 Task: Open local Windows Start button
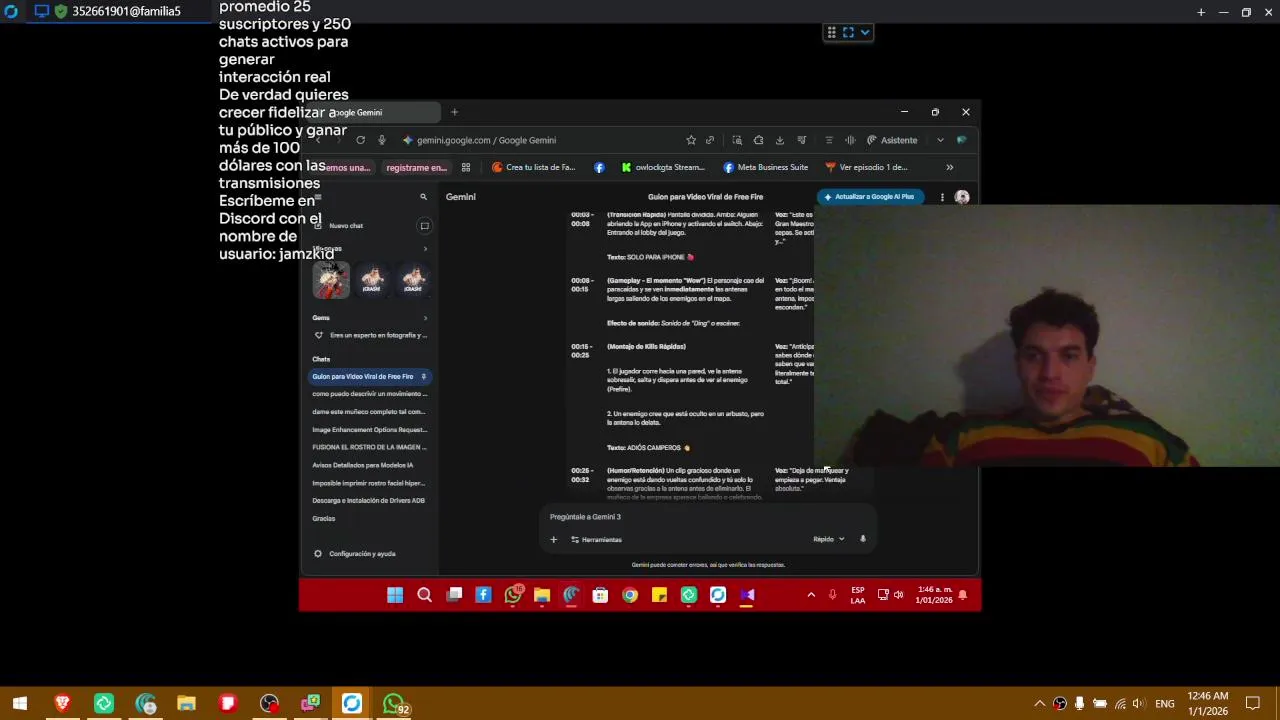(x=20, y=704)
